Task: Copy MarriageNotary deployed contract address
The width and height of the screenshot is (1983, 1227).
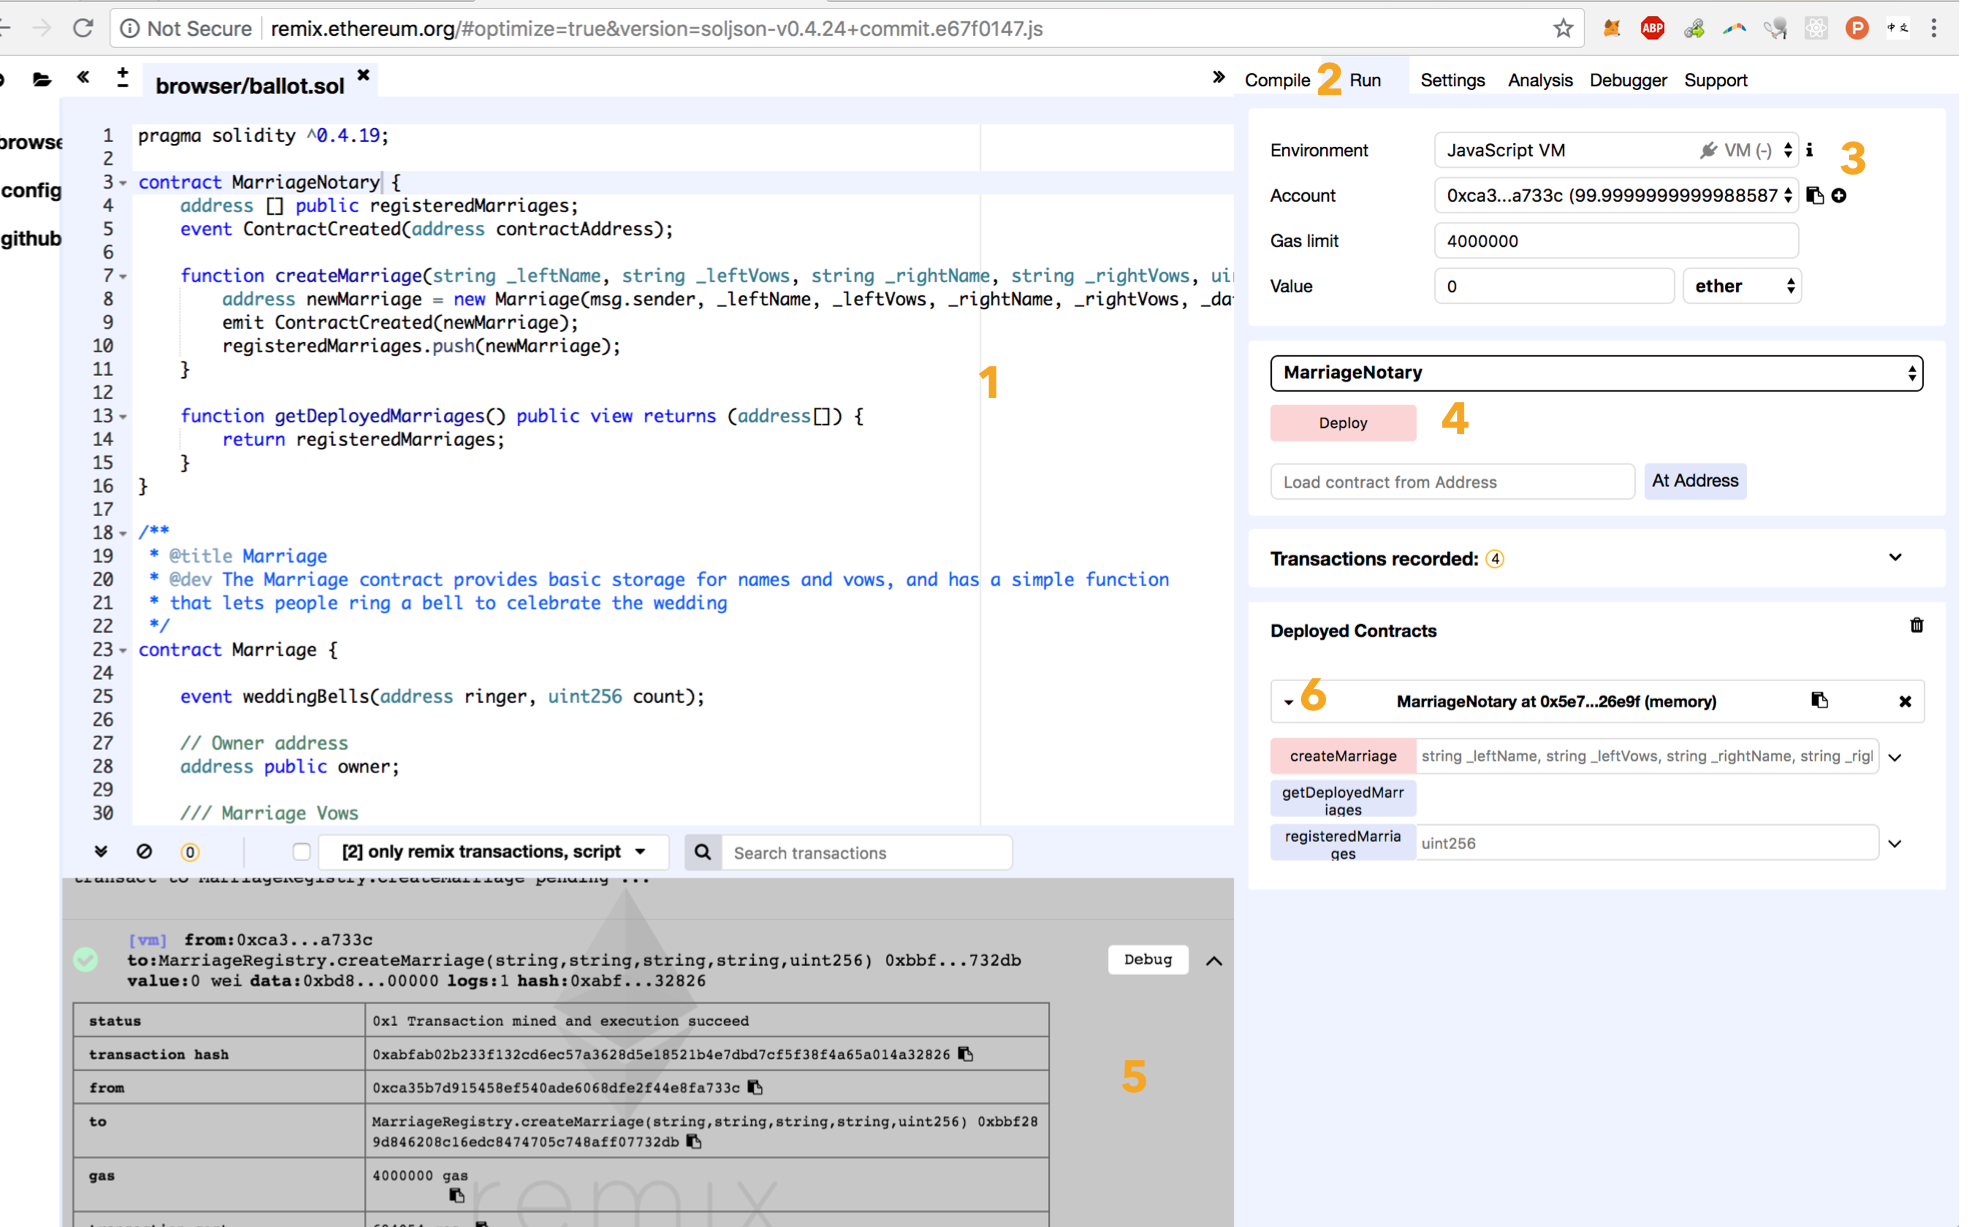Action: pos(1819,701)
